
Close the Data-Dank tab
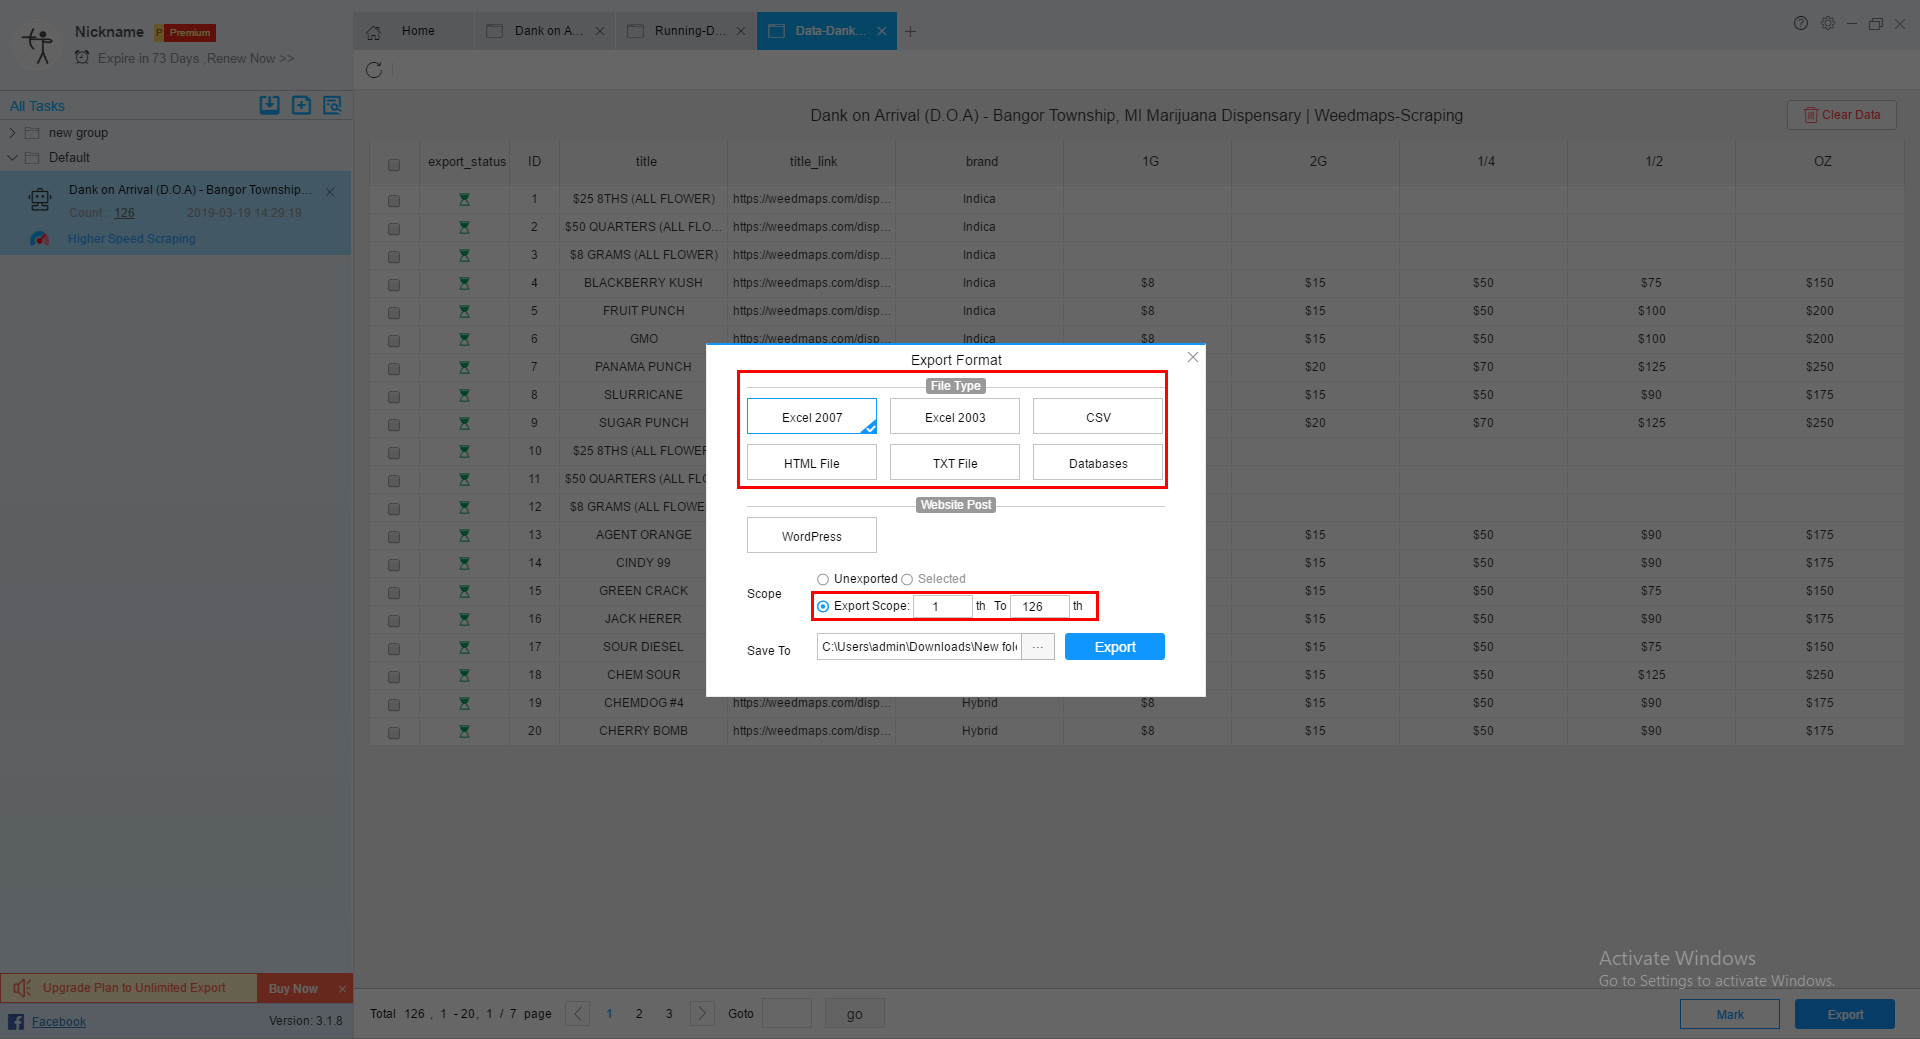882,31
